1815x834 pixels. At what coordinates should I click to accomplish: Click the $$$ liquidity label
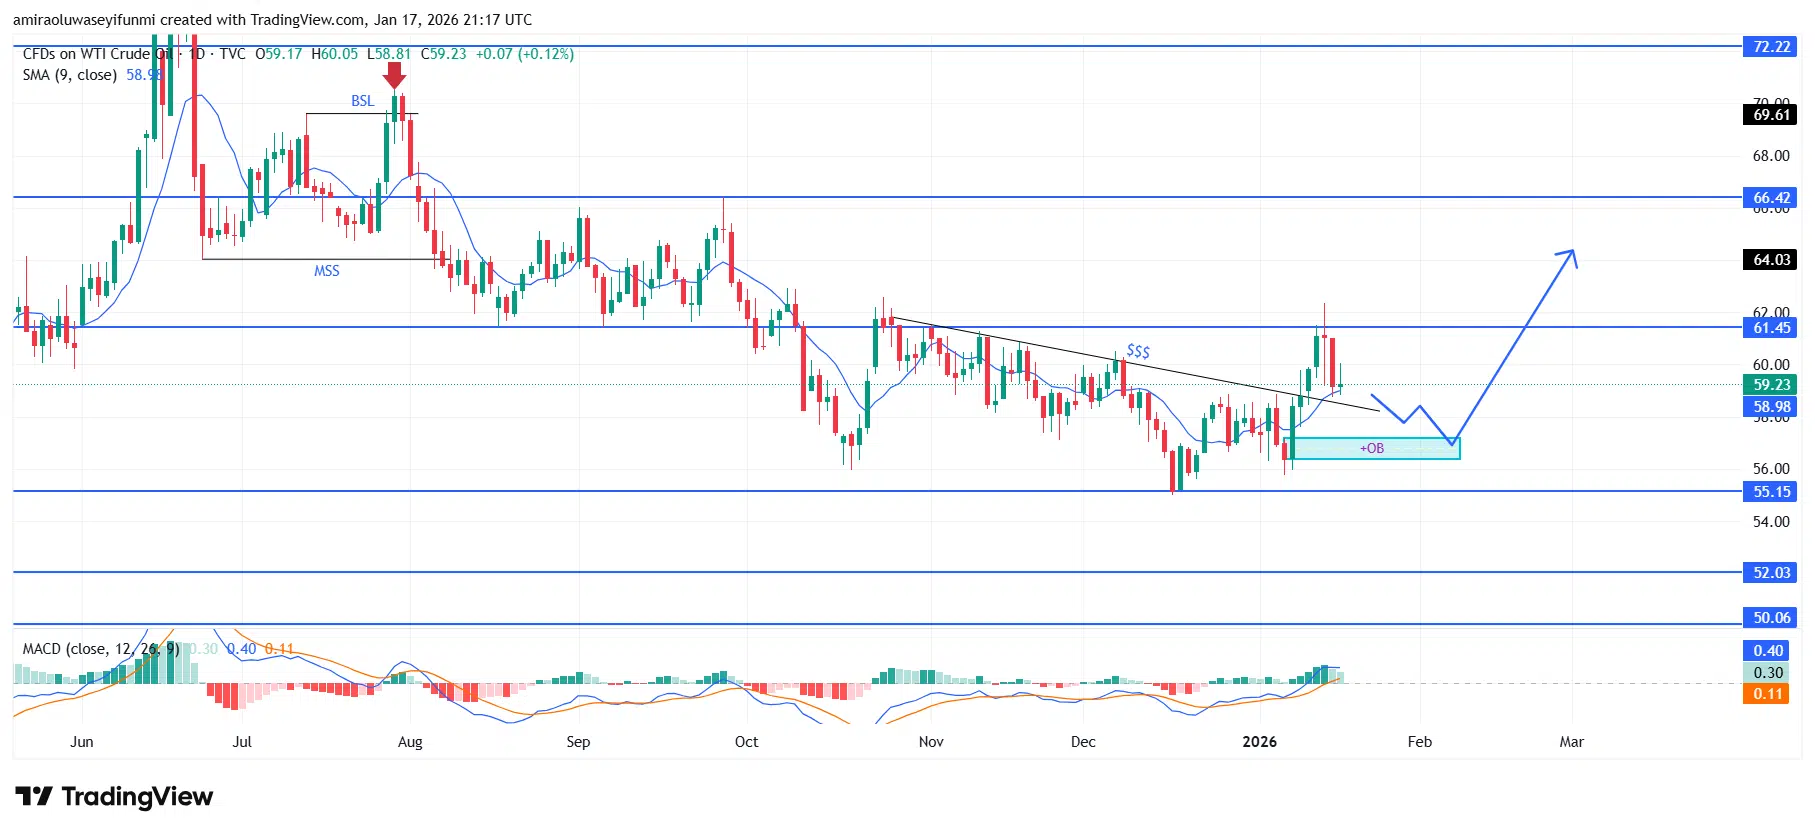[1138, 351]
